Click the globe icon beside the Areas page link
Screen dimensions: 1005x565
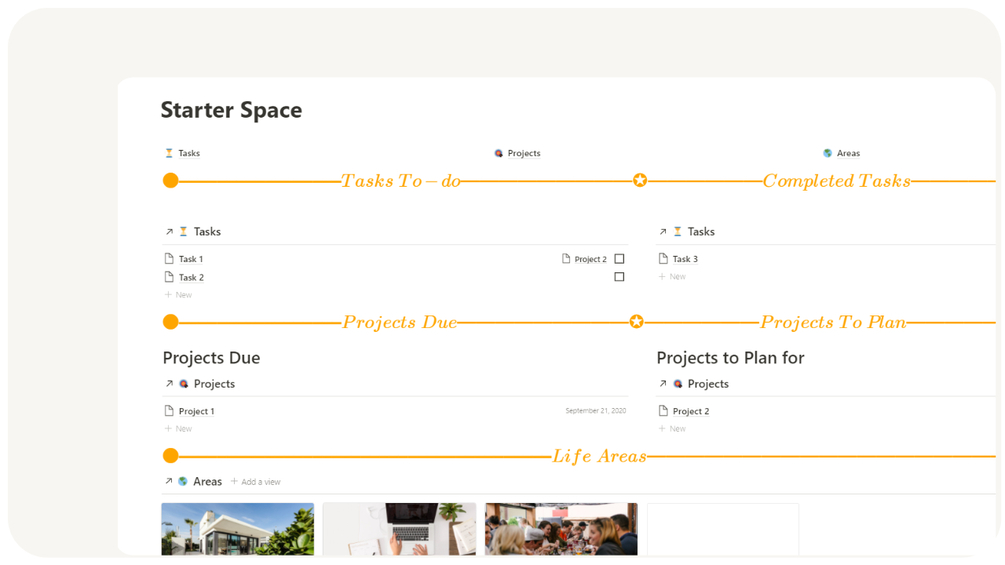(827, 153)
